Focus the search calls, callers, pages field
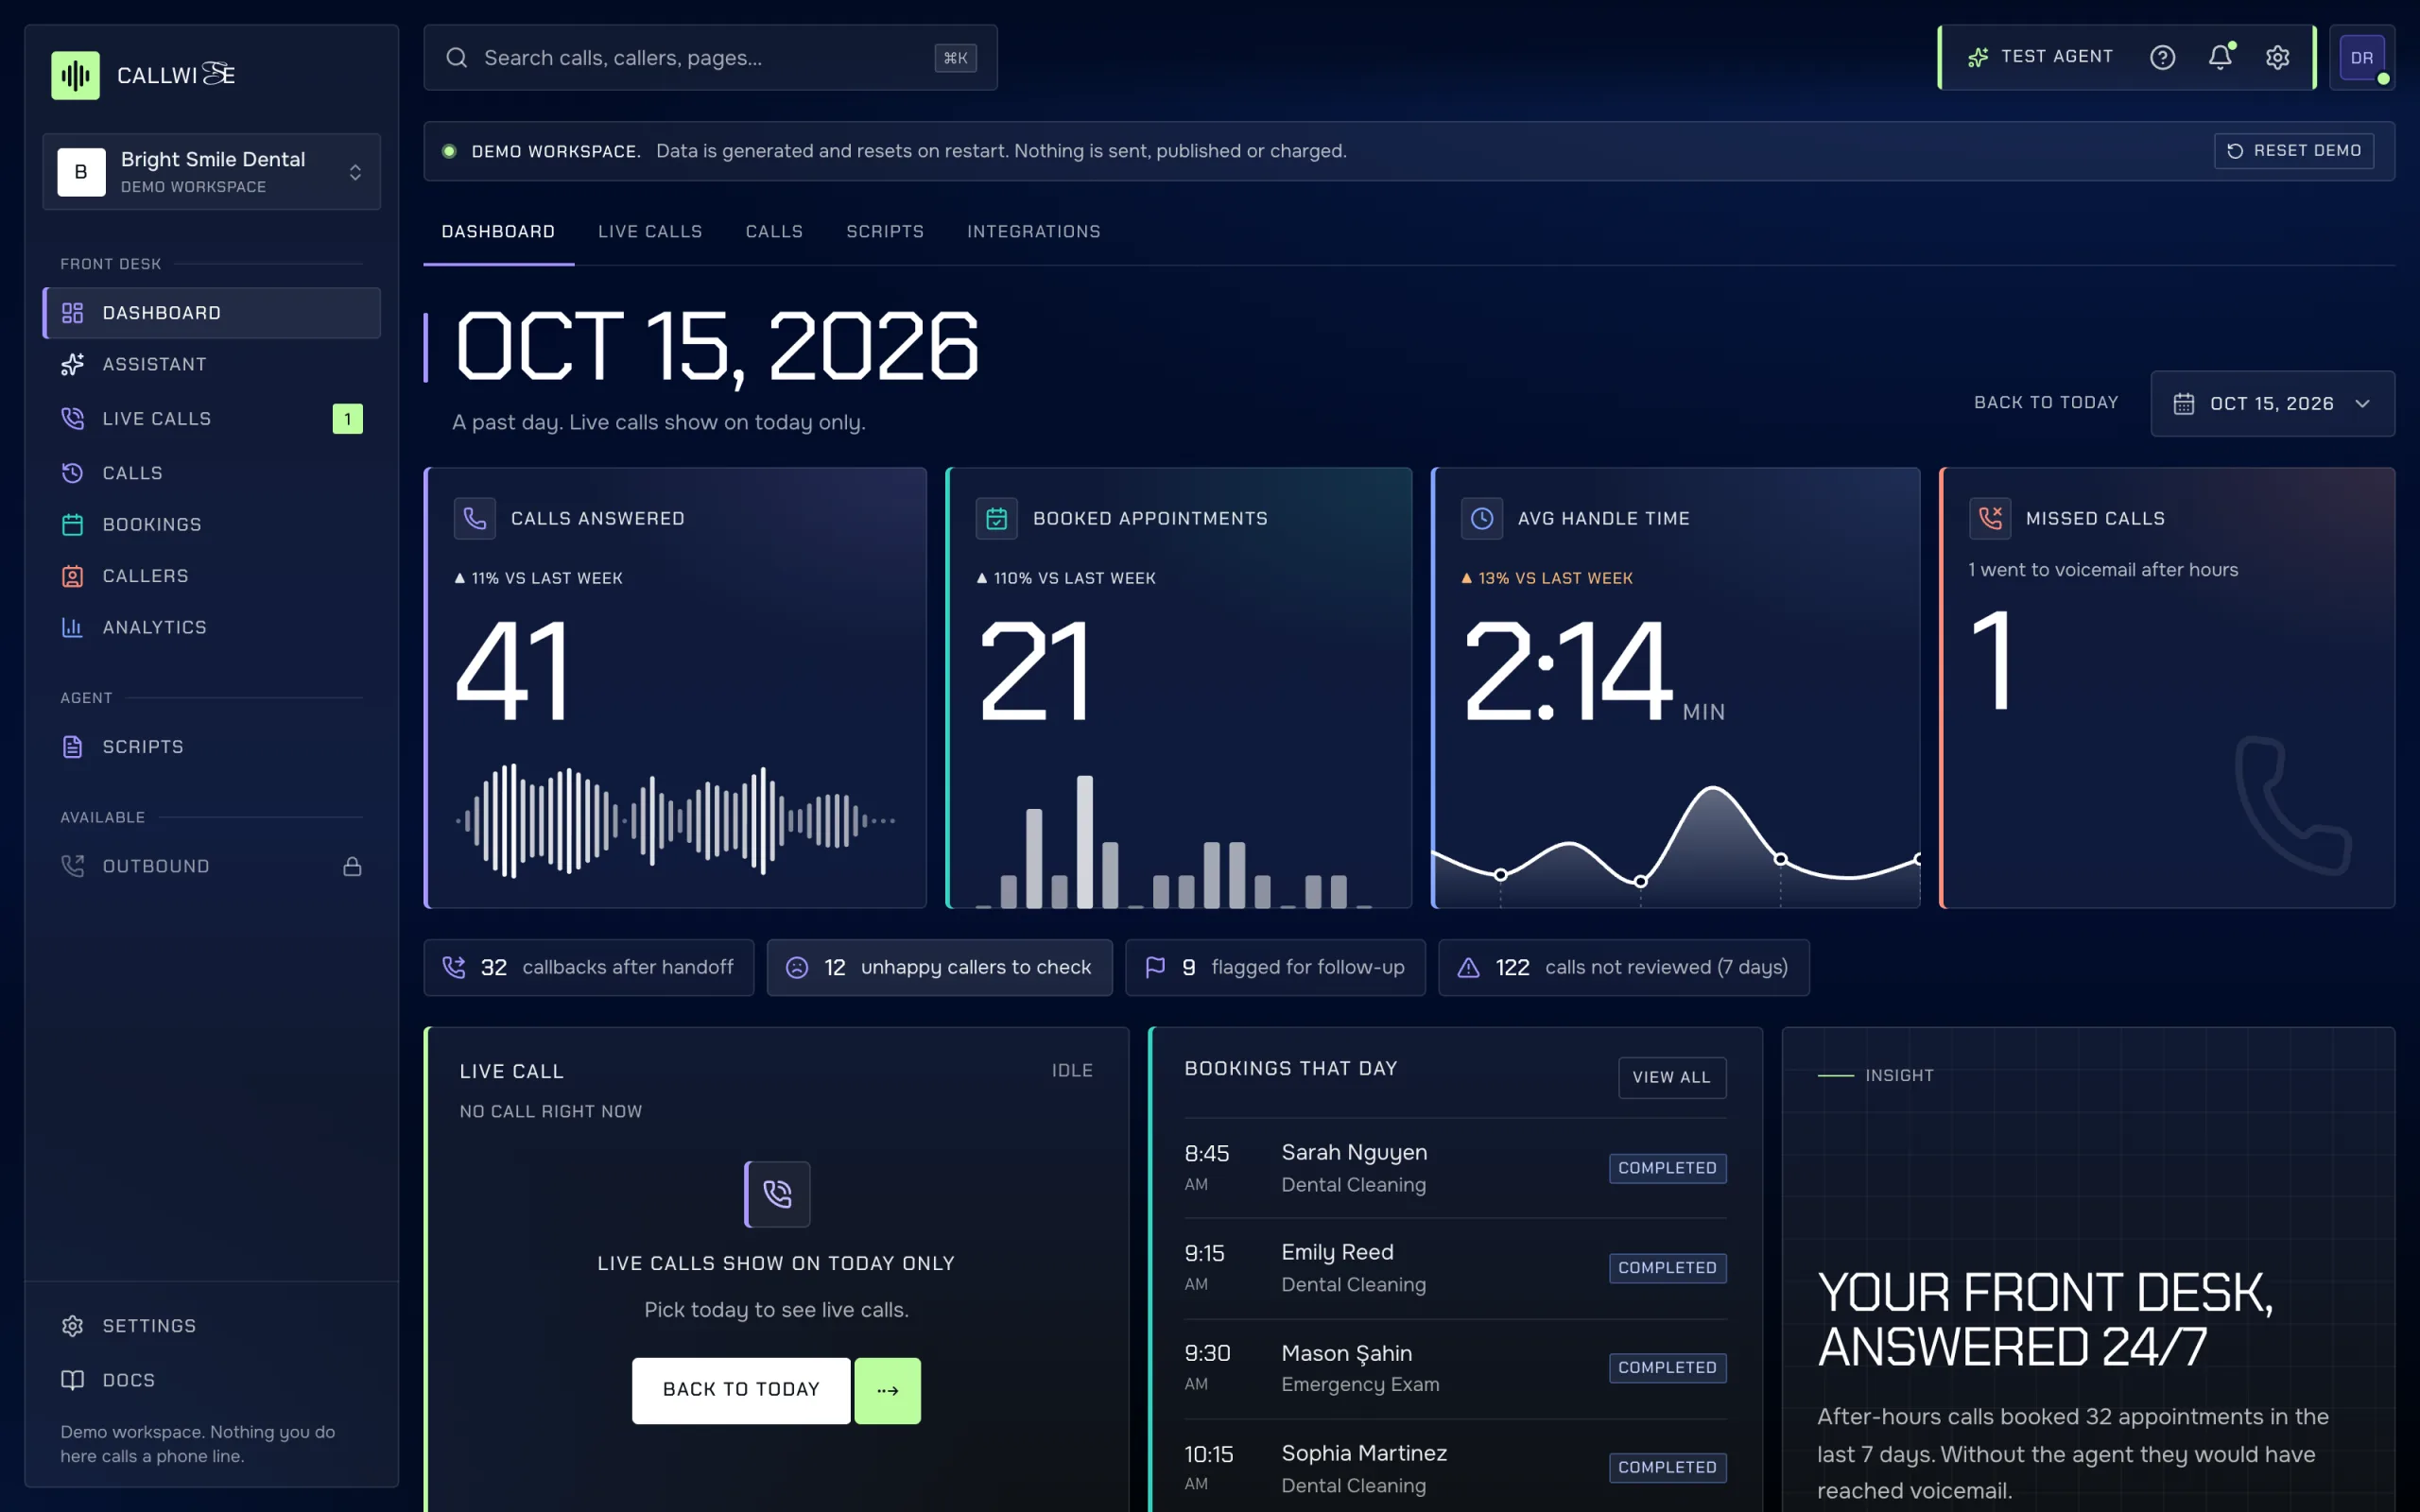The image size is (2420, 1512). point(710,58)
